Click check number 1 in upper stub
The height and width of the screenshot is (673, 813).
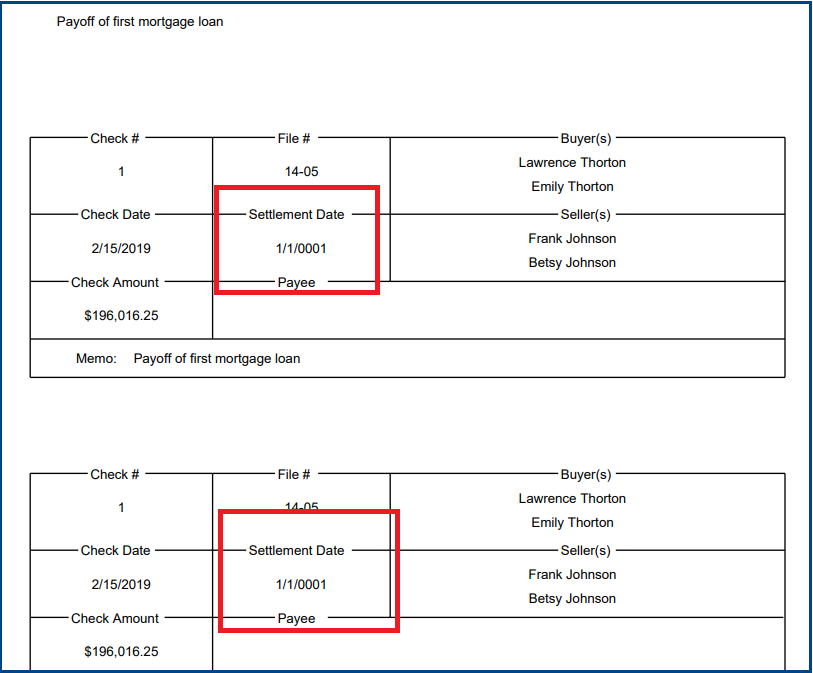(121, 172)
